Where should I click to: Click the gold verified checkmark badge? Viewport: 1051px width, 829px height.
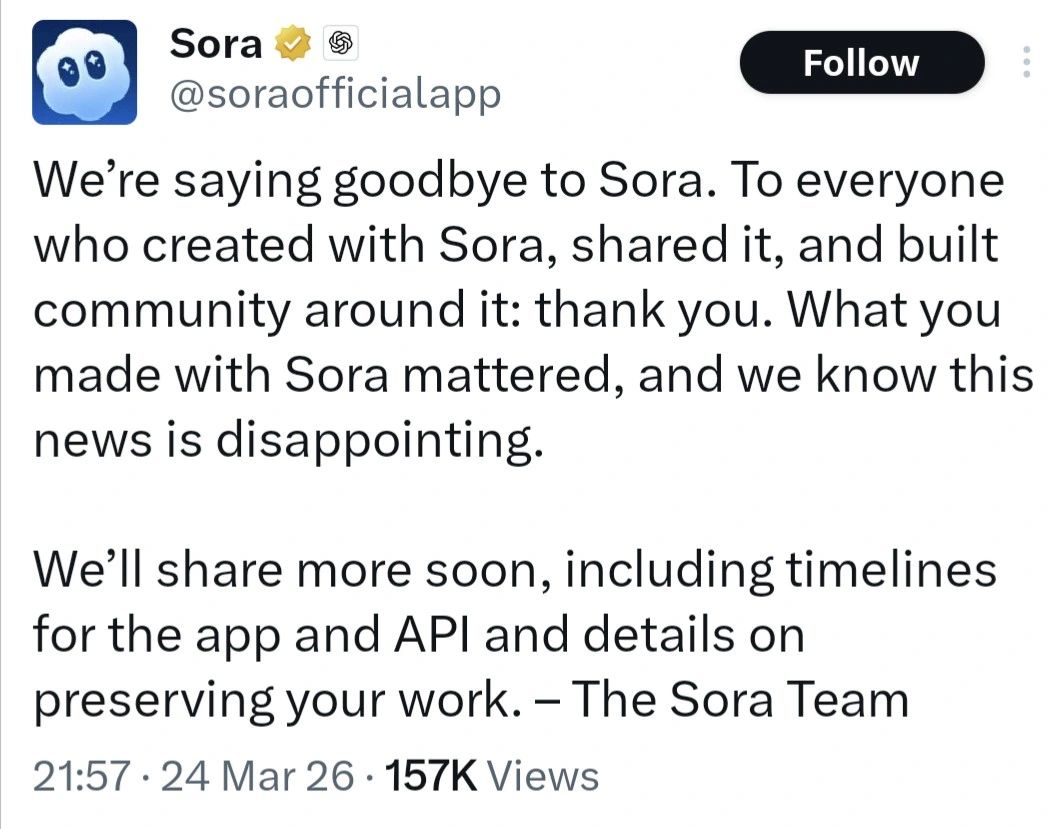coord(295,44)
